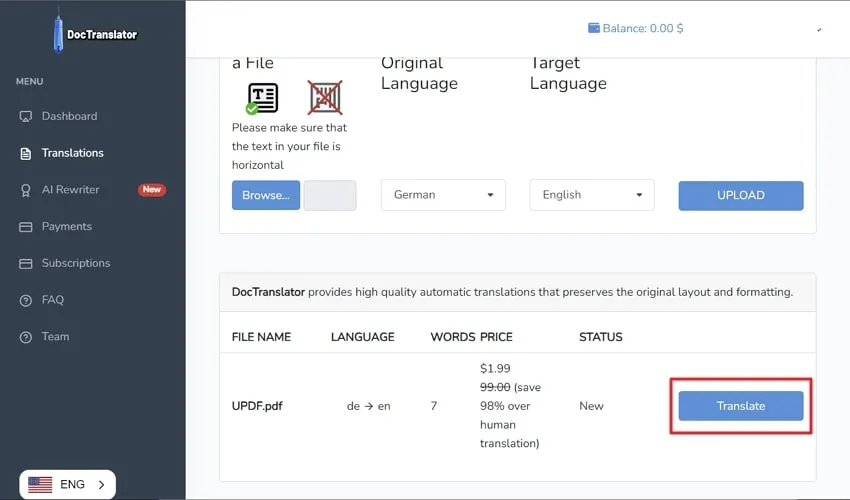
Task: Click the US flag icon
Action: 40,484
